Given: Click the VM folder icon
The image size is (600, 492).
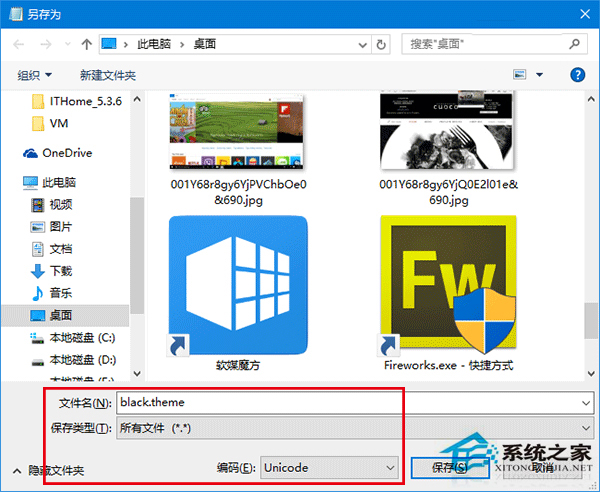Looking at the screenshot, I should pos(38,124).
